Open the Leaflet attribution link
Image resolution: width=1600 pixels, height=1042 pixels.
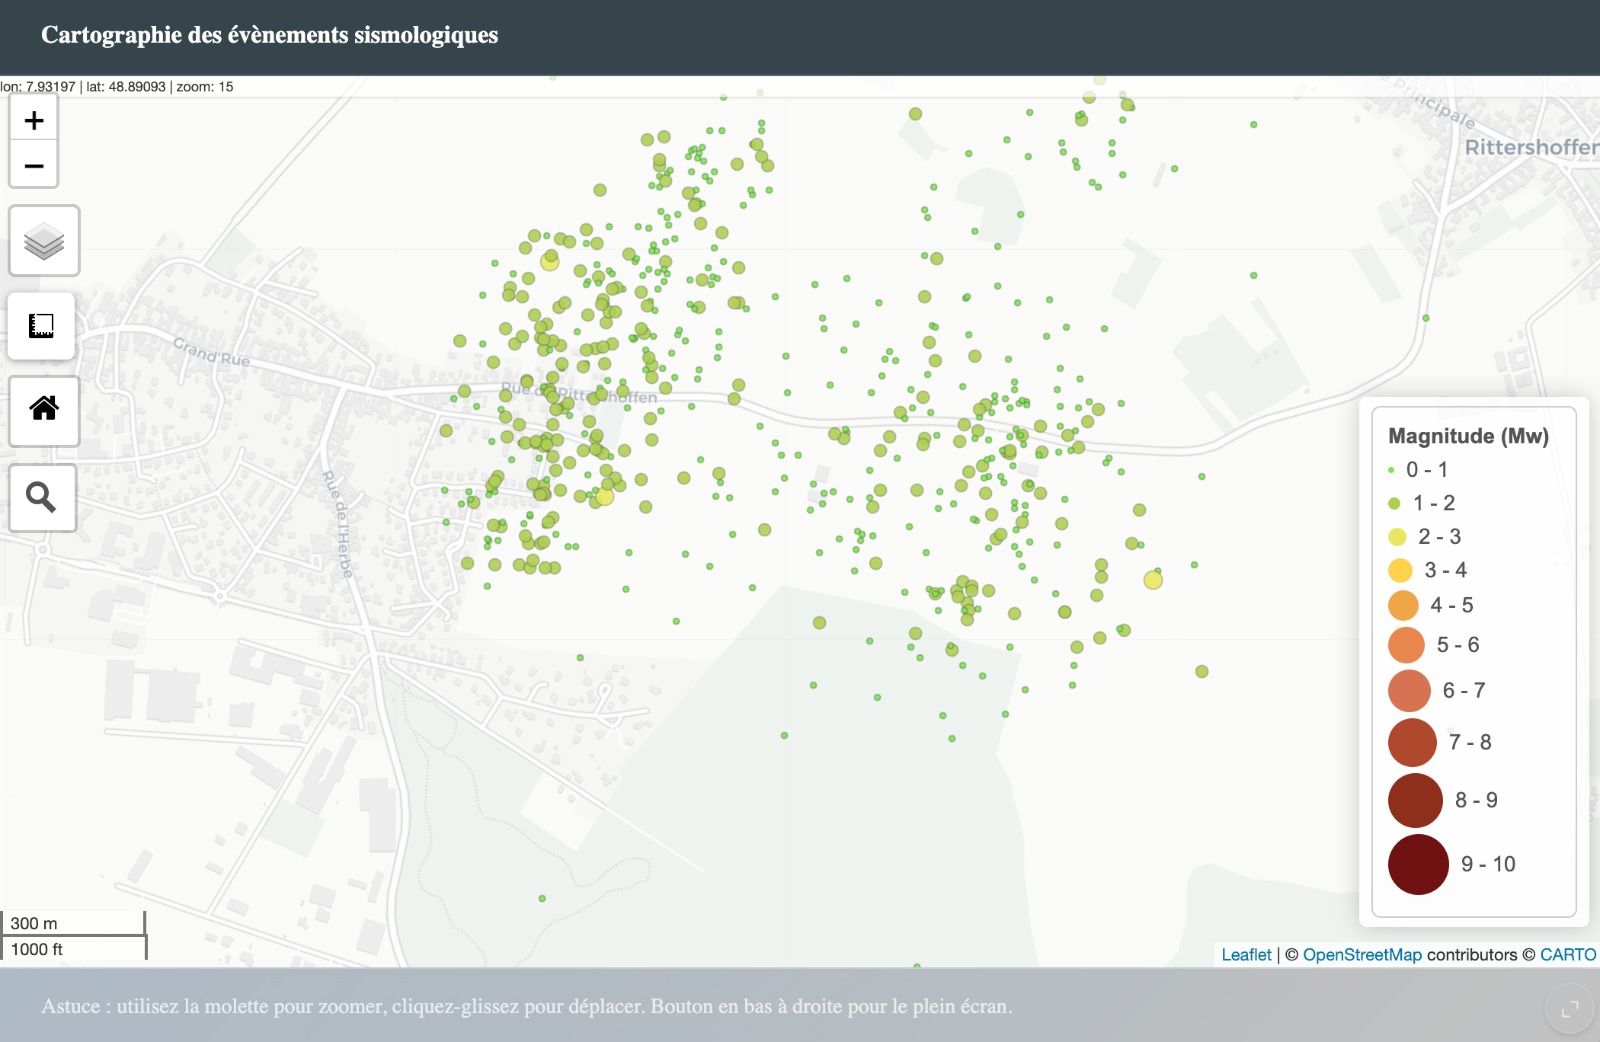point(1246,955)
